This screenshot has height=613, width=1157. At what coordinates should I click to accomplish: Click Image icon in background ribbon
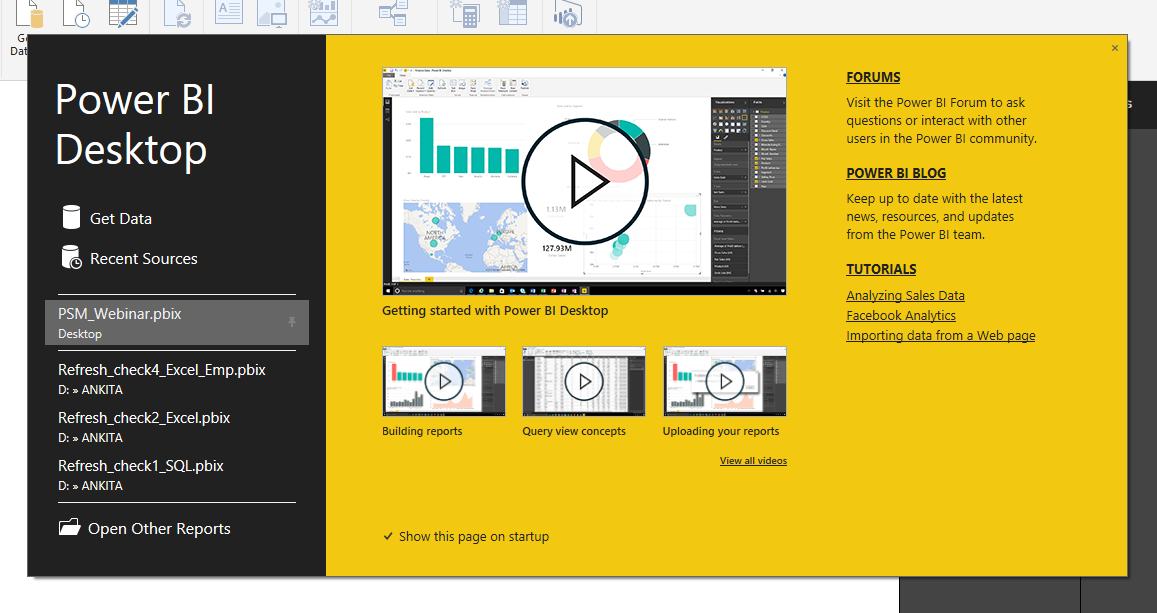(x=272, y=14)
